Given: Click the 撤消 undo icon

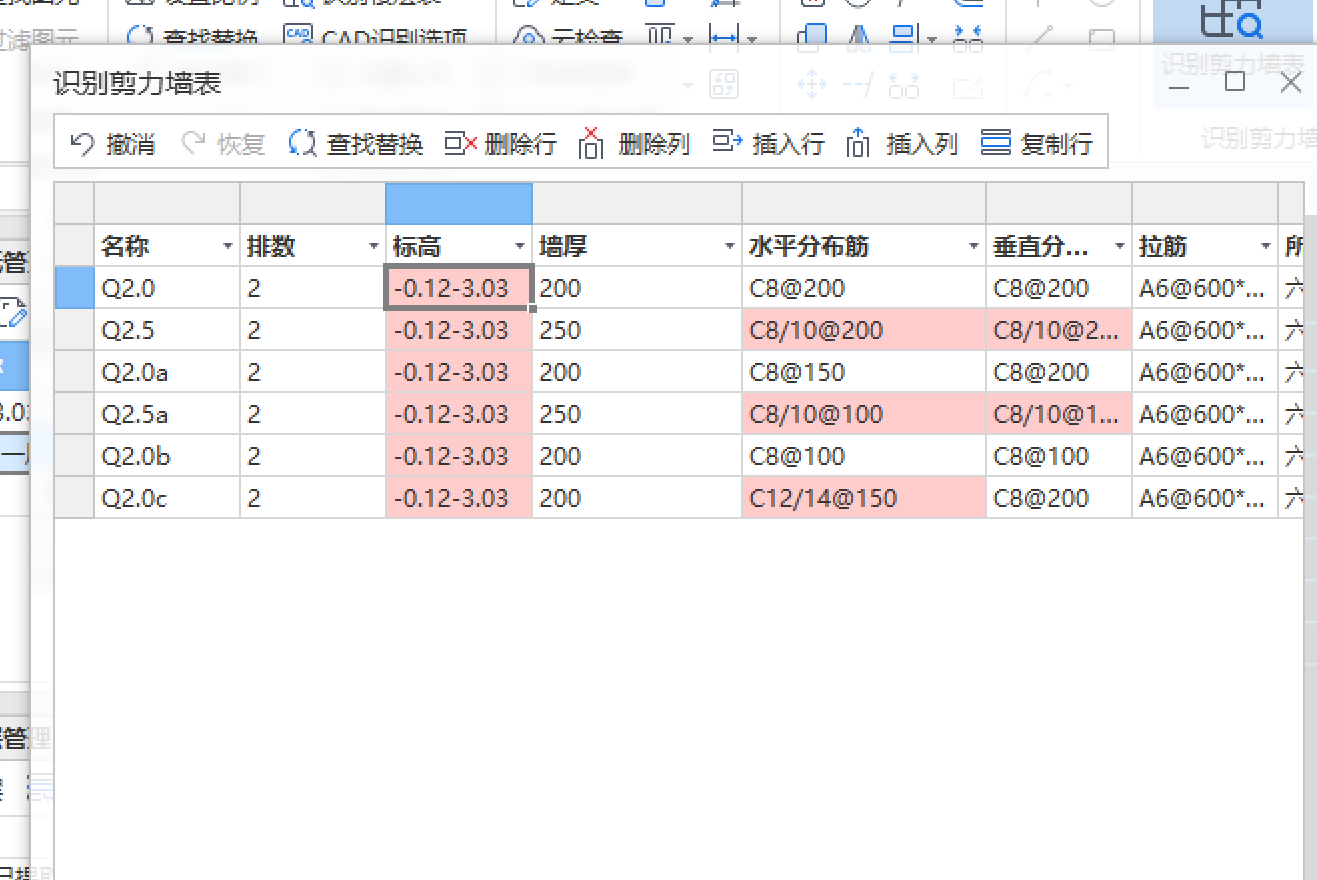Looking at the screenshot, I should pos(82,144).
